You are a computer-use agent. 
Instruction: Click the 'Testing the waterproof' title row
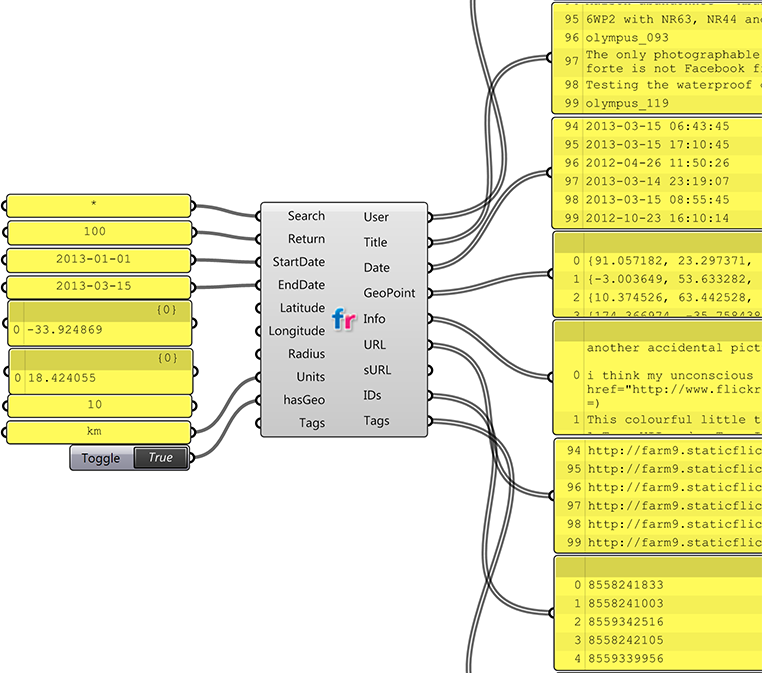(x=658, y=85)
